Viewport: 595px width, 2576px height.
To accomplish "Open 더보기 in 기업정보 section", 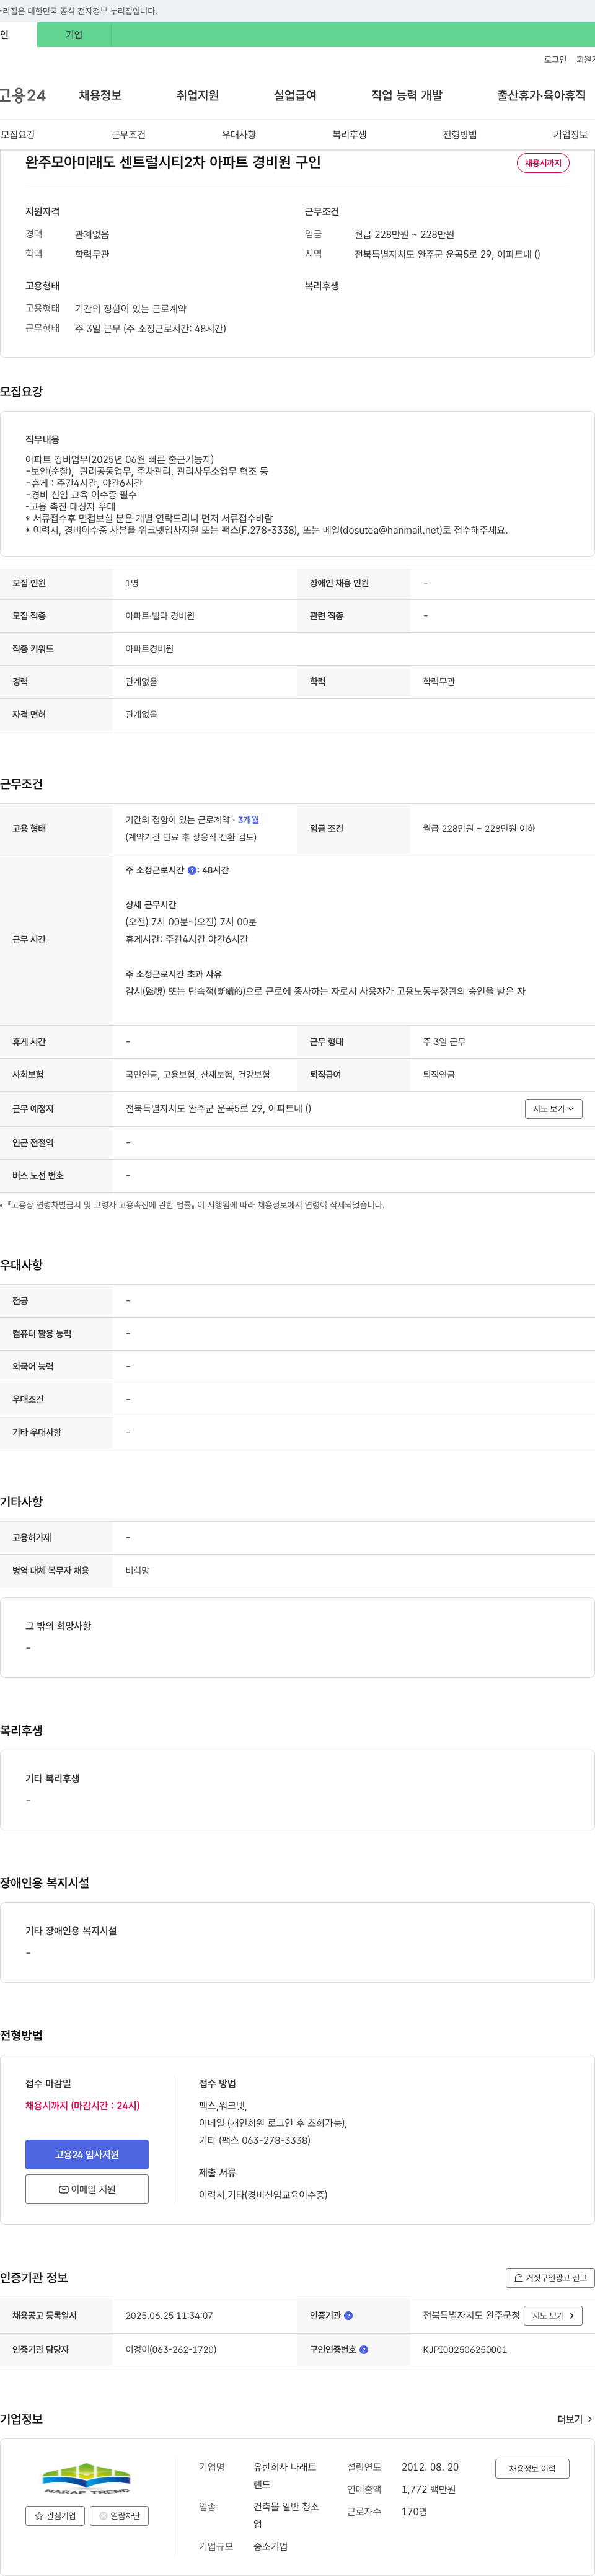I will pyautogui.click(x=575, y=2419).
